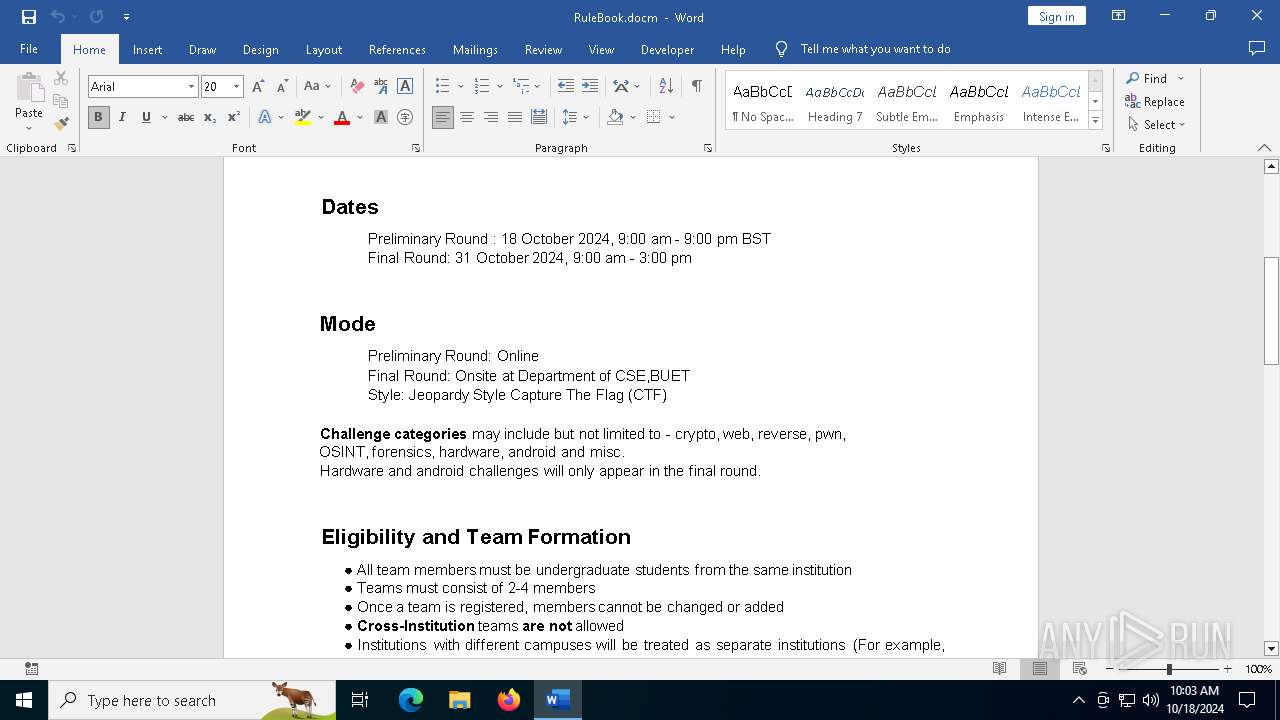The image size is (1280, 720).
Task: Apply subscript formatting
Action: coord(210,117)
